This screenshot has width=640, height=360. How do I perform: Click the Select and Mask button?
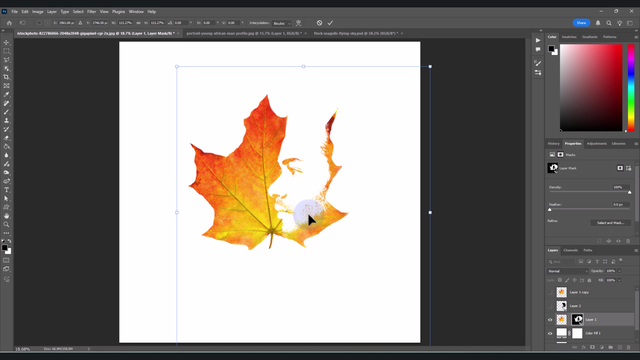click(610, 223)
